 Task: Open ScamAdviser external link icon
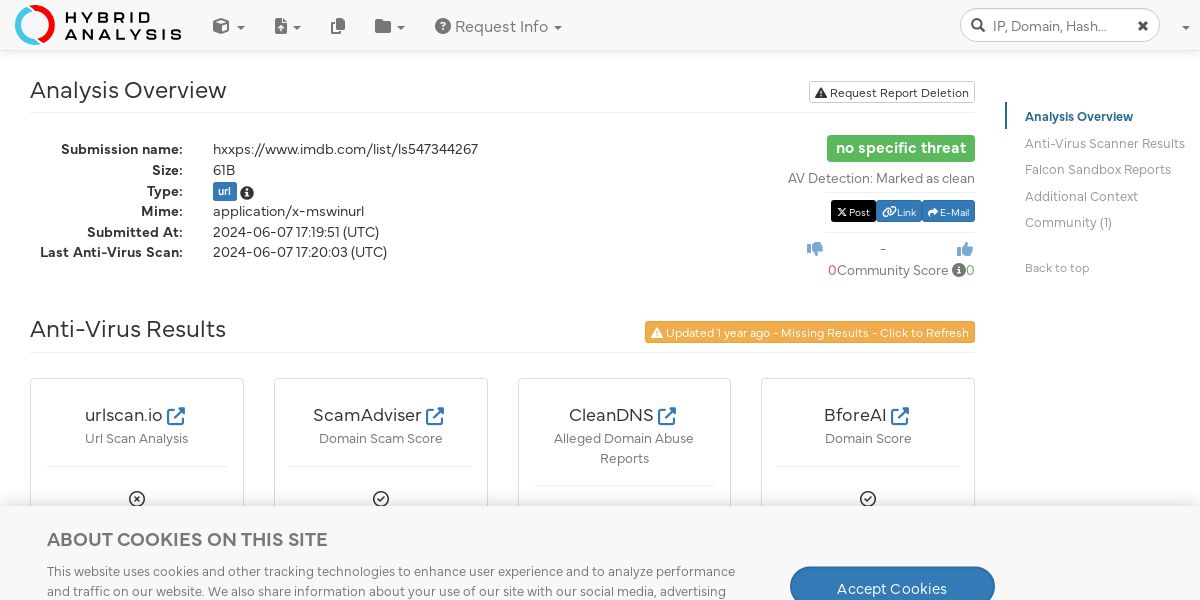(435, 415)
